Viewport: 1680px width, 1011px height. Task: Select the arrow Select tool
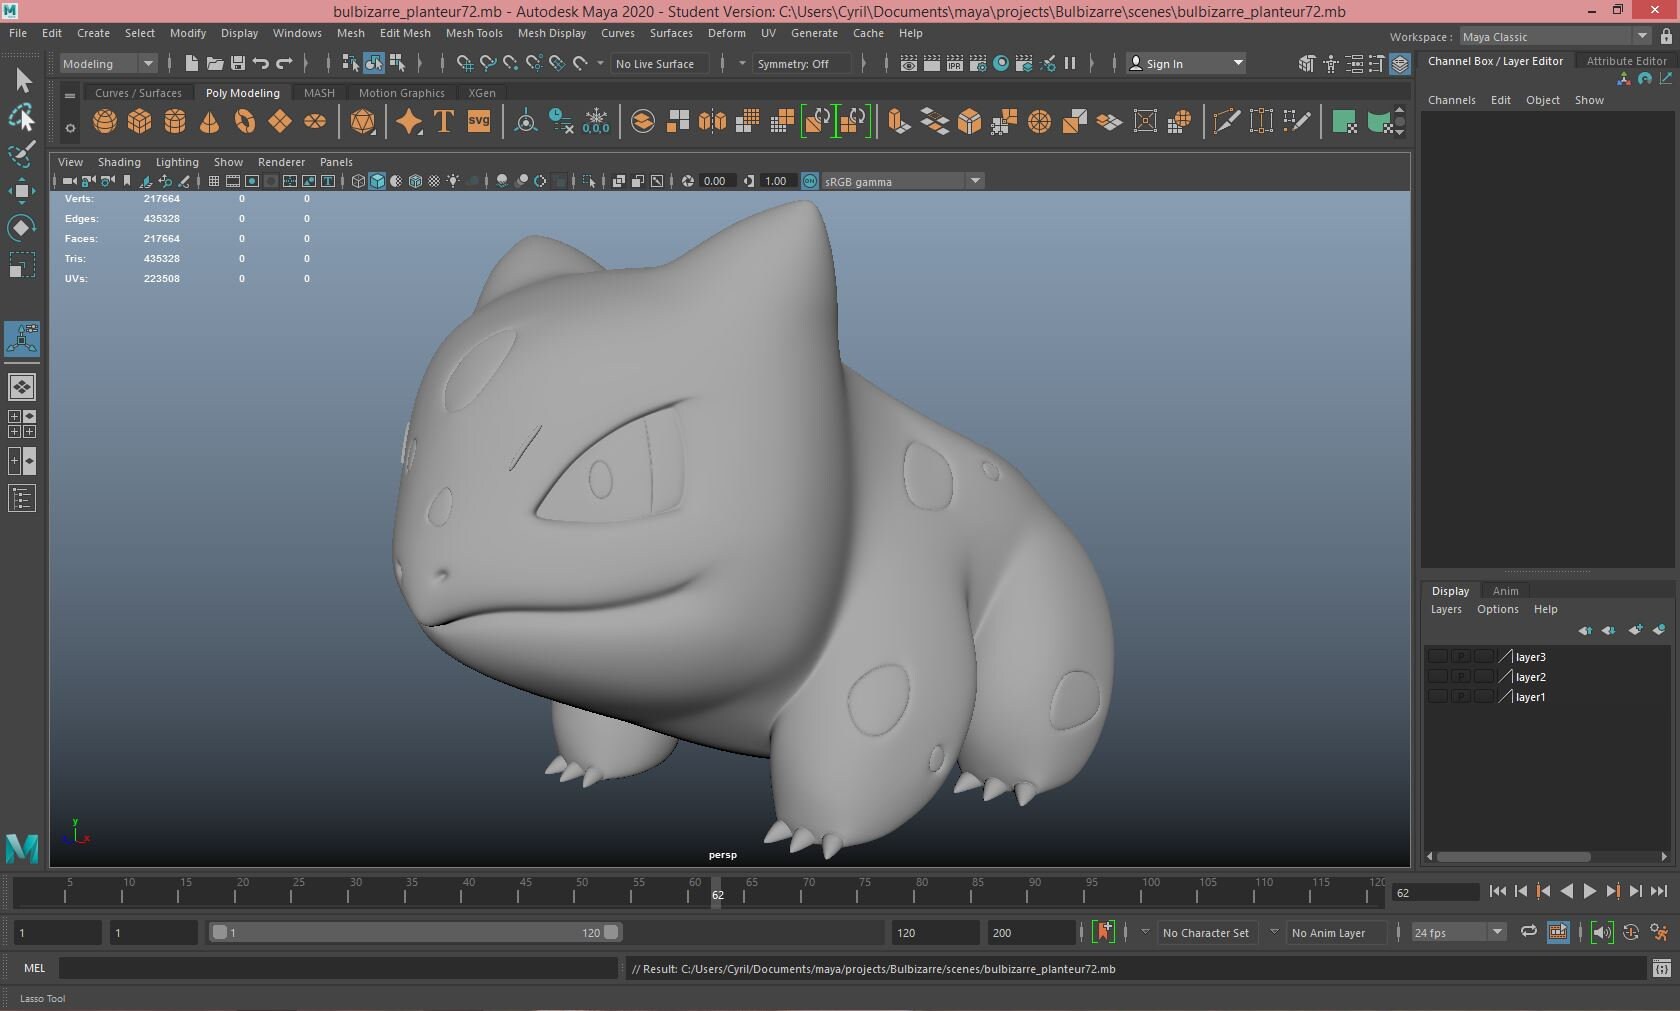[x=22, y=80]
